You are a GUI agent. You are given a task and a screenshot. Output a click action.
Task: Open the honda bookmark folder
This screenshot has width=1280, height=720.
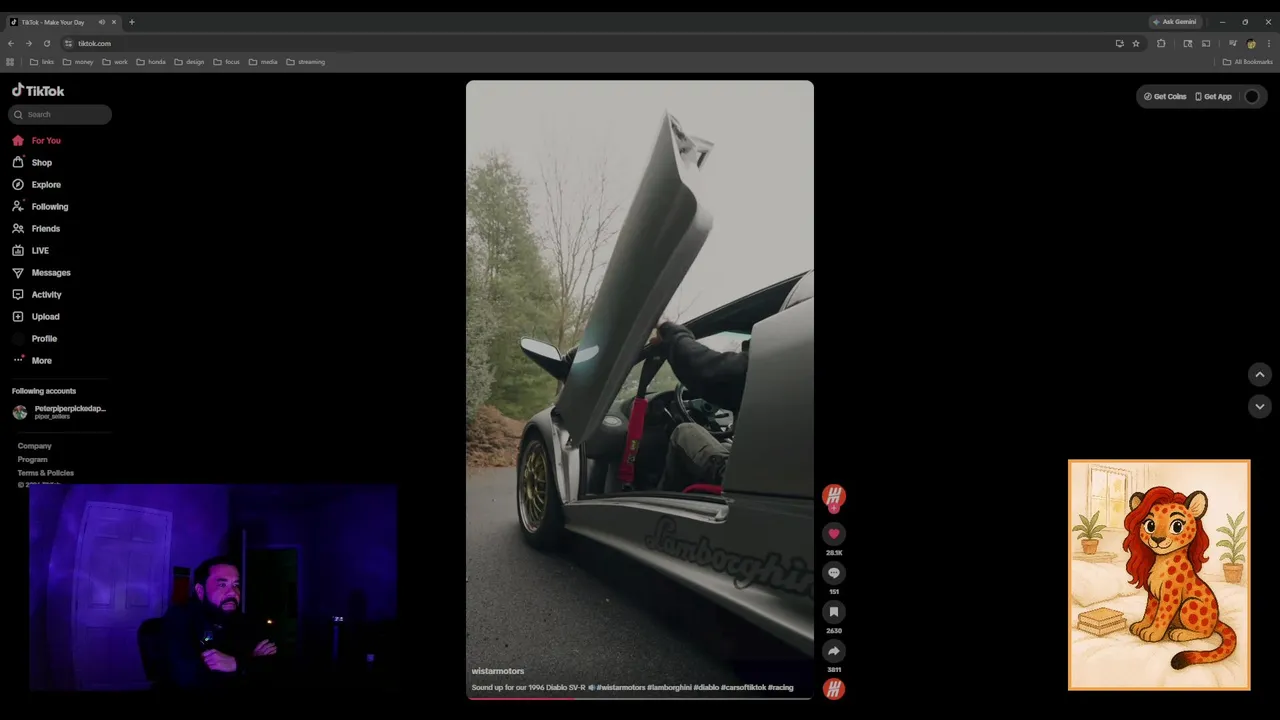pos(151,62)
